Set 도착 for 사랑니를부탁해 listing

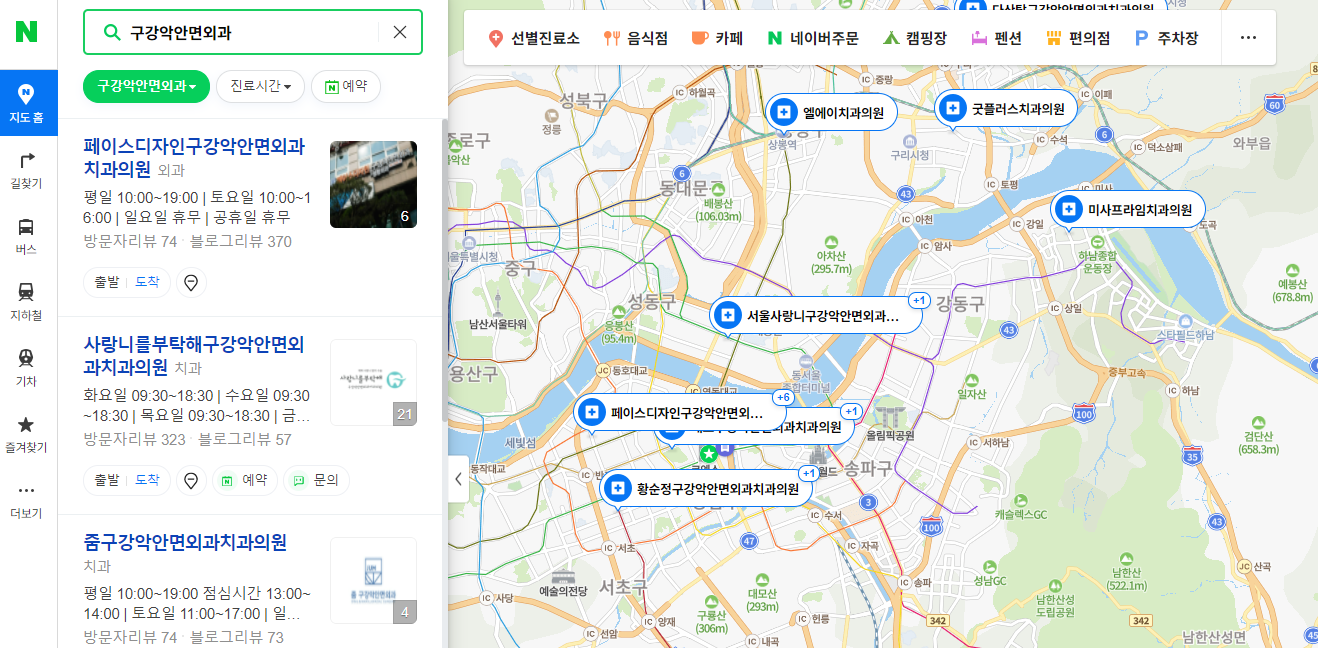(147, 480)
